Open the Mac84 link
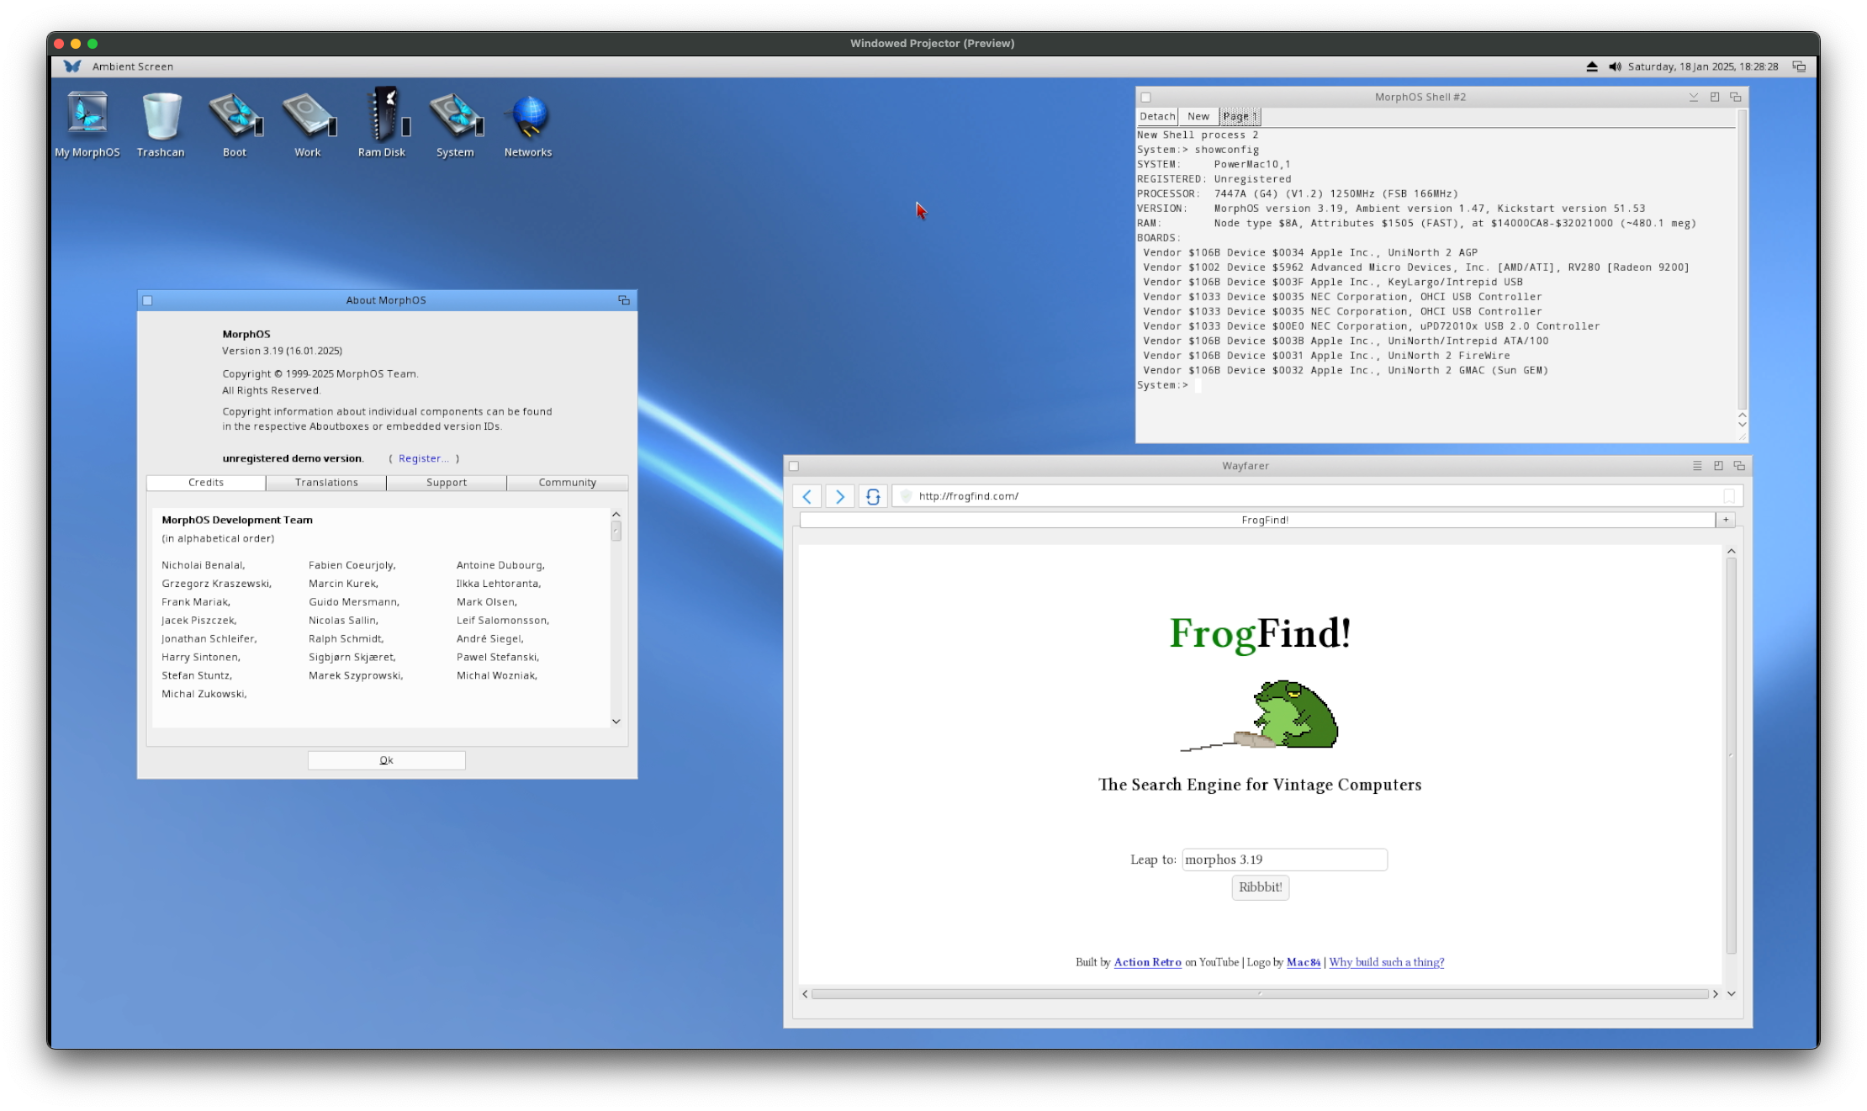Image resolution: width=1867 pixels, height=1111 pixels. 1303,962
